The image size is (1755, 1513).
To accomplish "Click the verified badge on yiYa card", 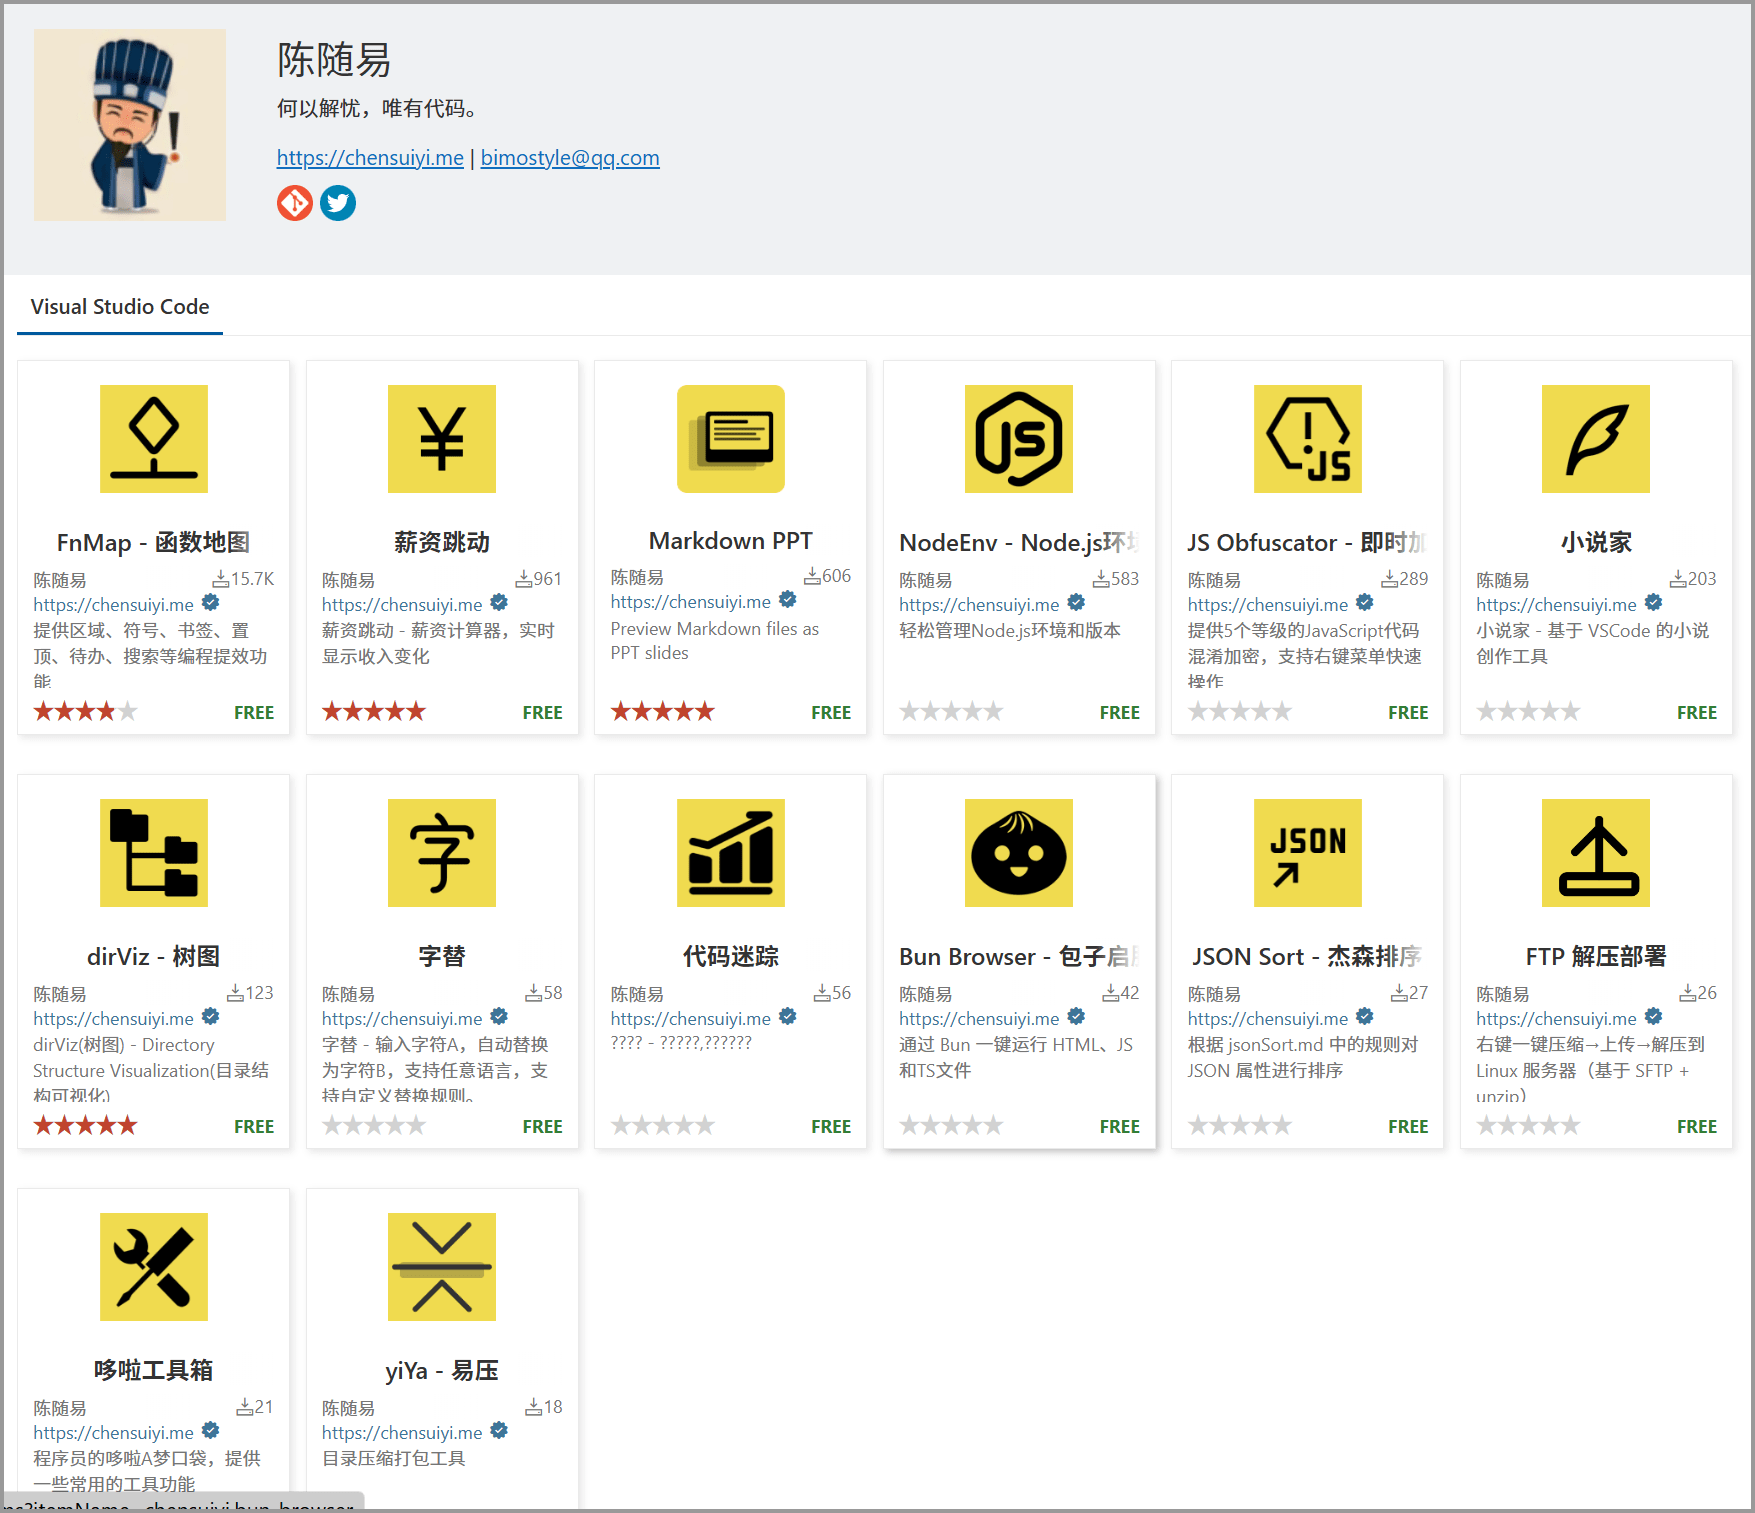I will click(x=499, y=1431).
